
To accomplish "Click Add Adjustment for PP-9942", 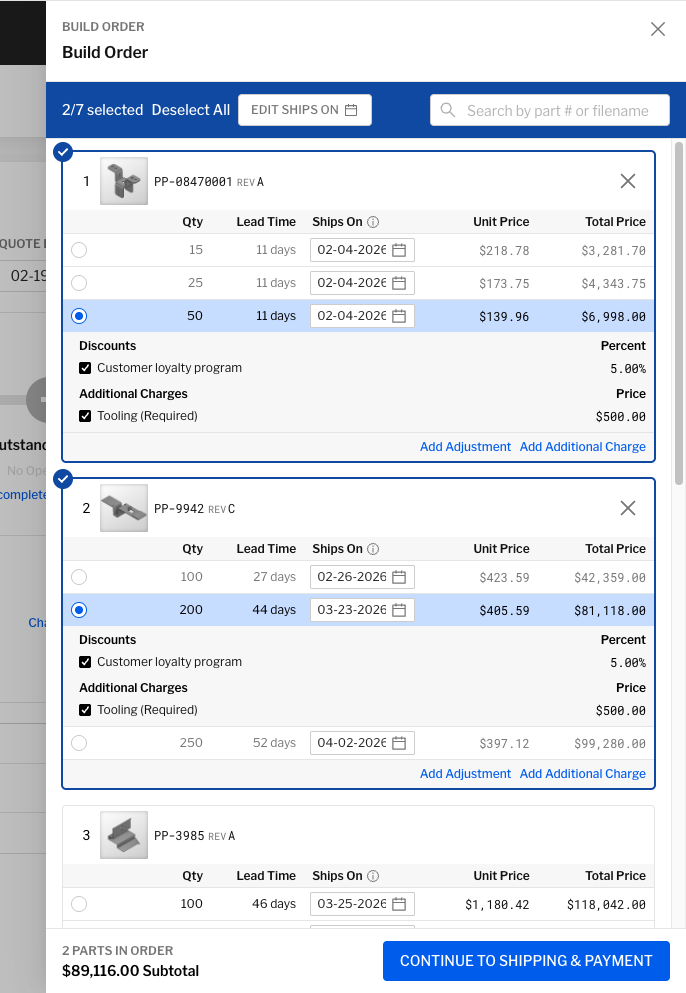I will (x=466, y=774).
